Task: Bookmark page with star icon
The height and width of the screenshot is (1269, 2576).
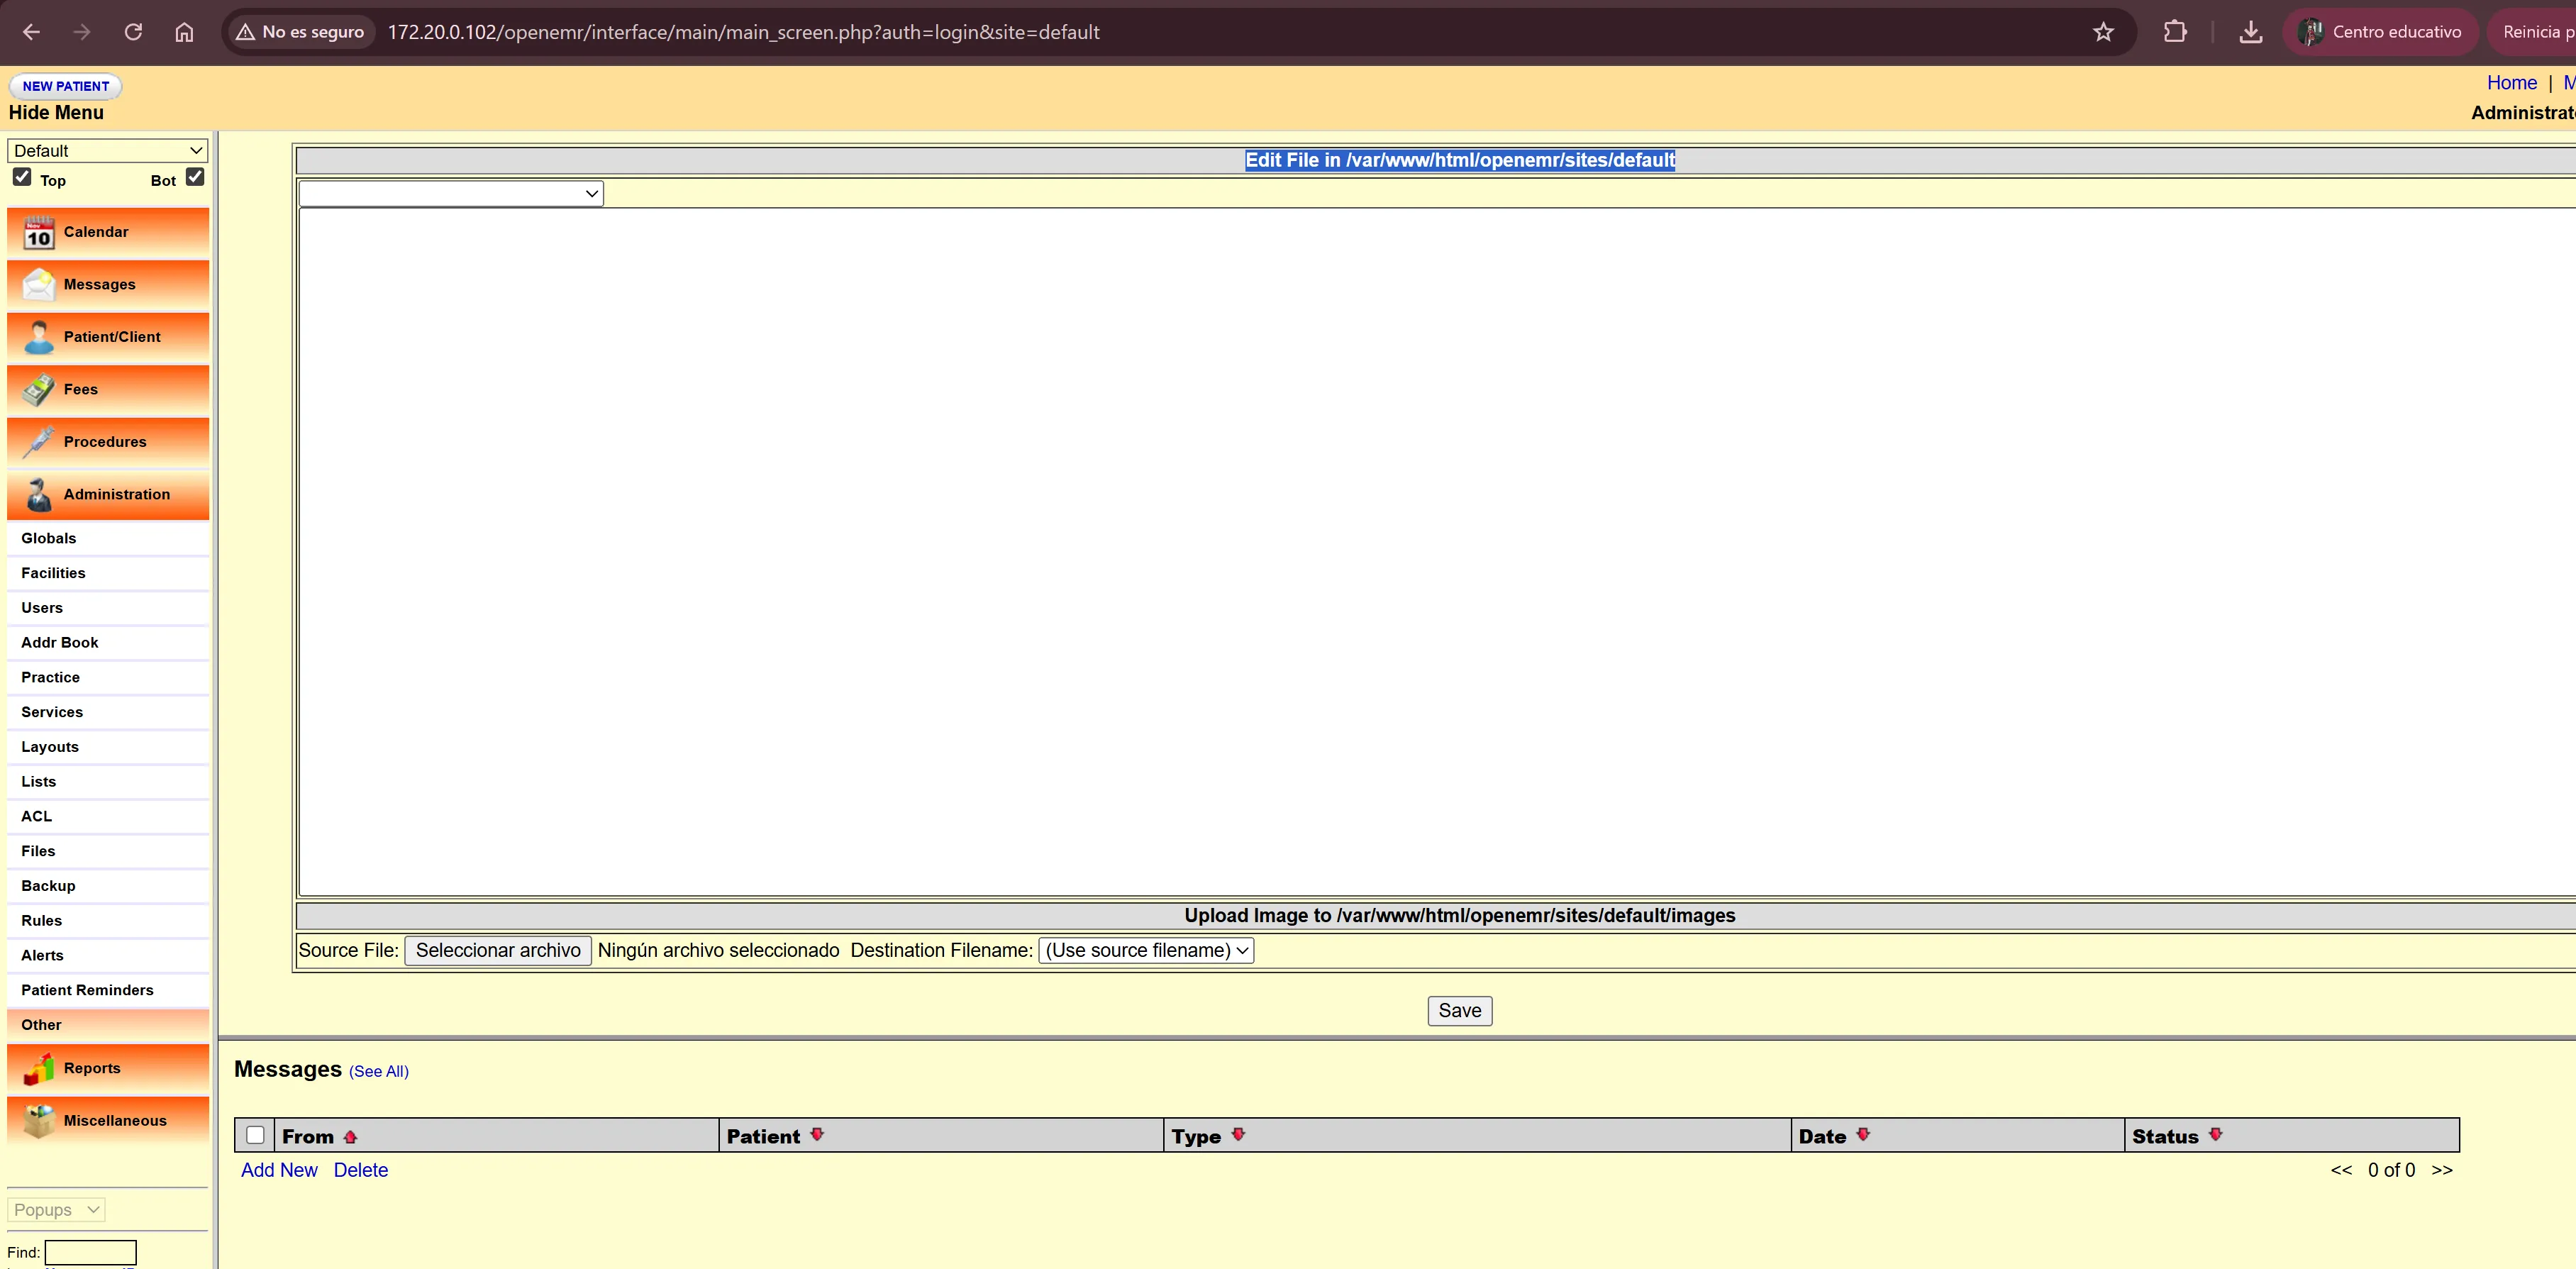Action: (x=2103, y=32)
